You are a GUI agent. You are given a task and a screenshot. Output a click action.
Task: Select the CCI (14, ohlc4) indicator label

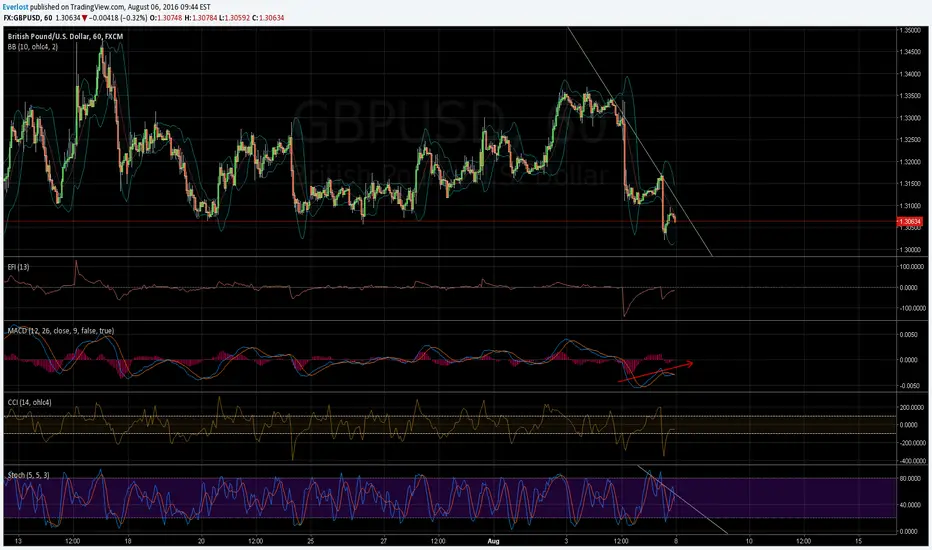point(30,403)
